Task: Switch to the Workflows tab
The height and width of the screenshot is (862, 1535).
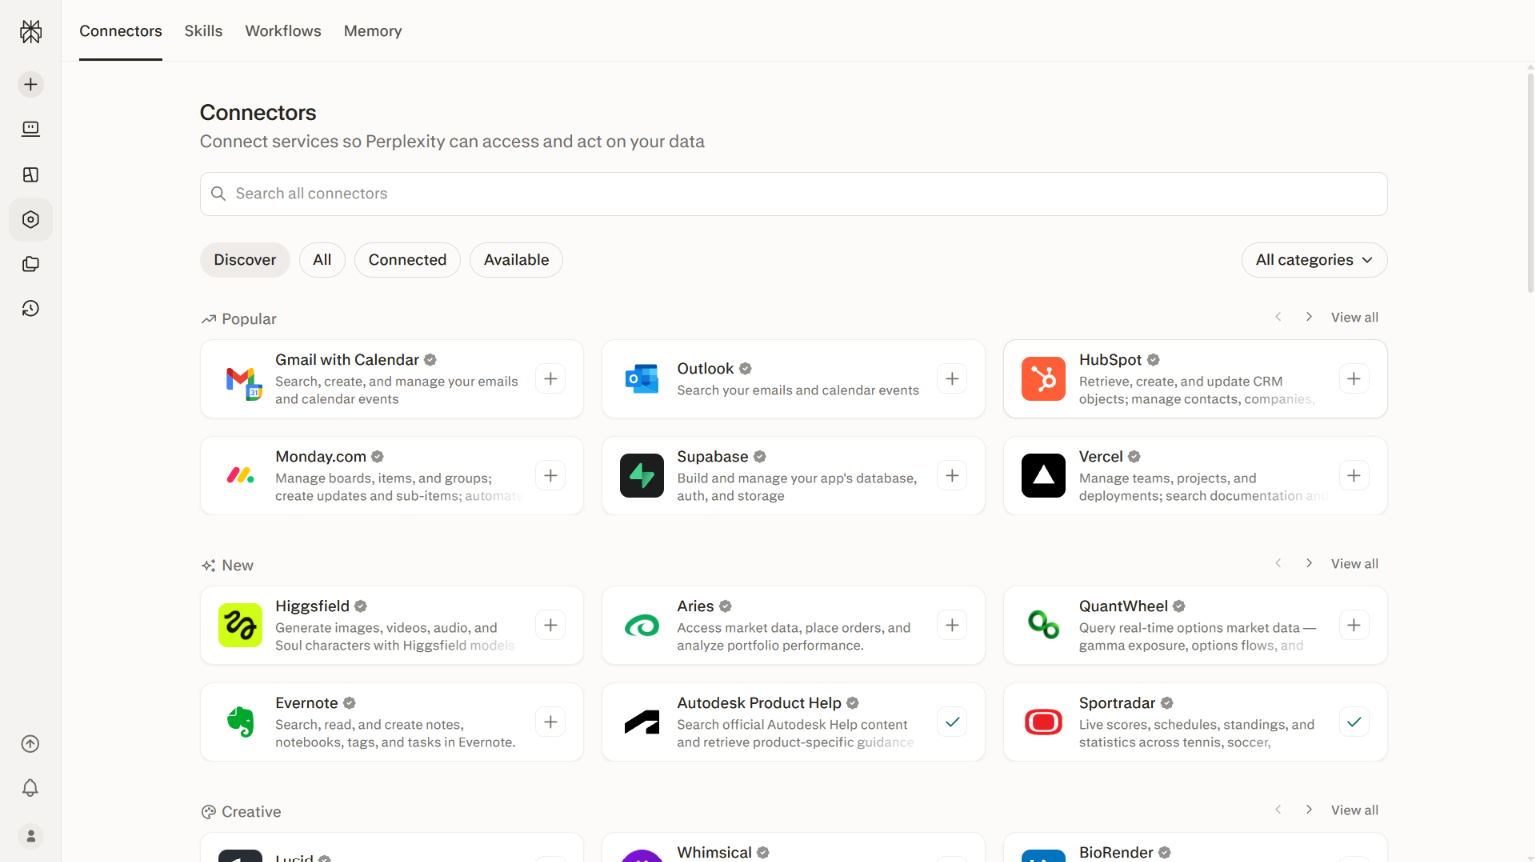Action: pyautogui.click(x=283, y=31)
